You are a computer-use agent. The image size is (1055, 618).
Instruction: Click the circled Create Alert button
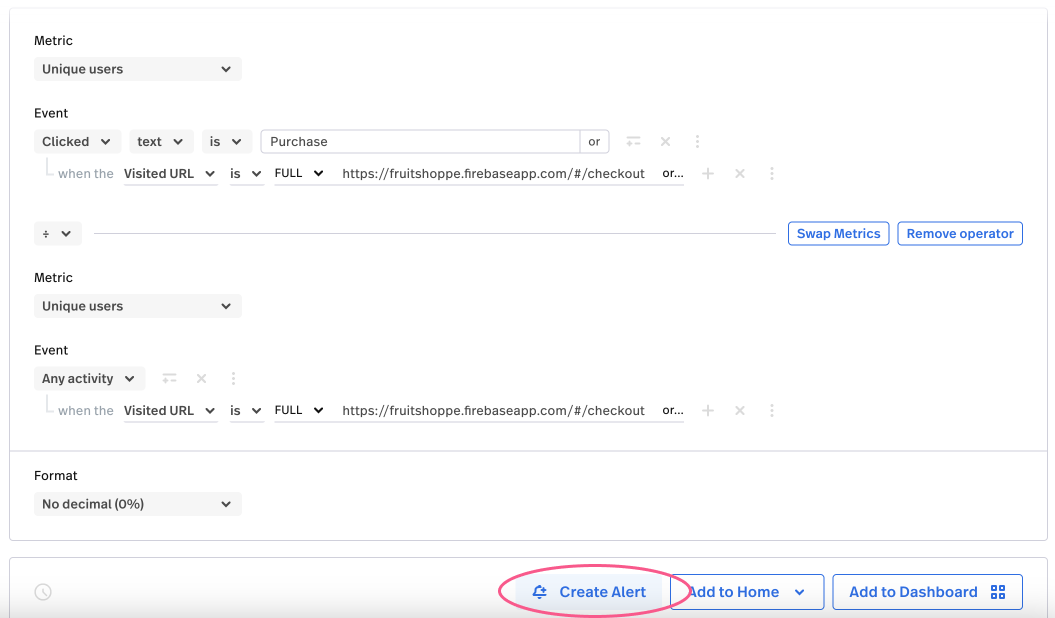[x=591, y=591]
